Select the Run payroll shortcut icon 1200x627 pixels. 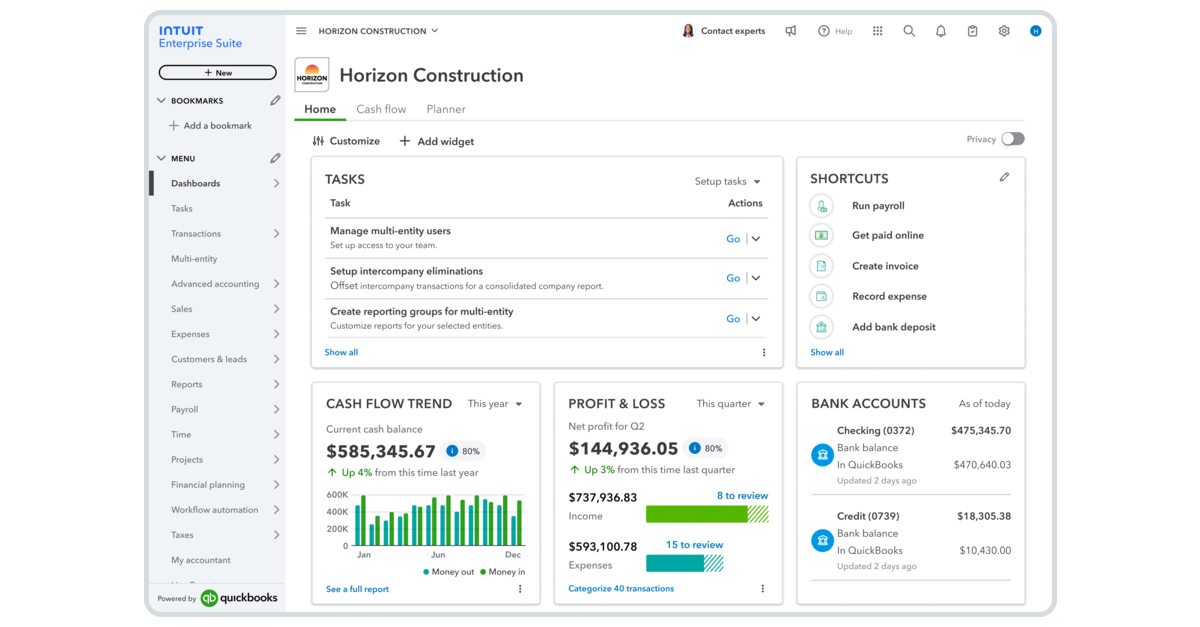(821, 204)
